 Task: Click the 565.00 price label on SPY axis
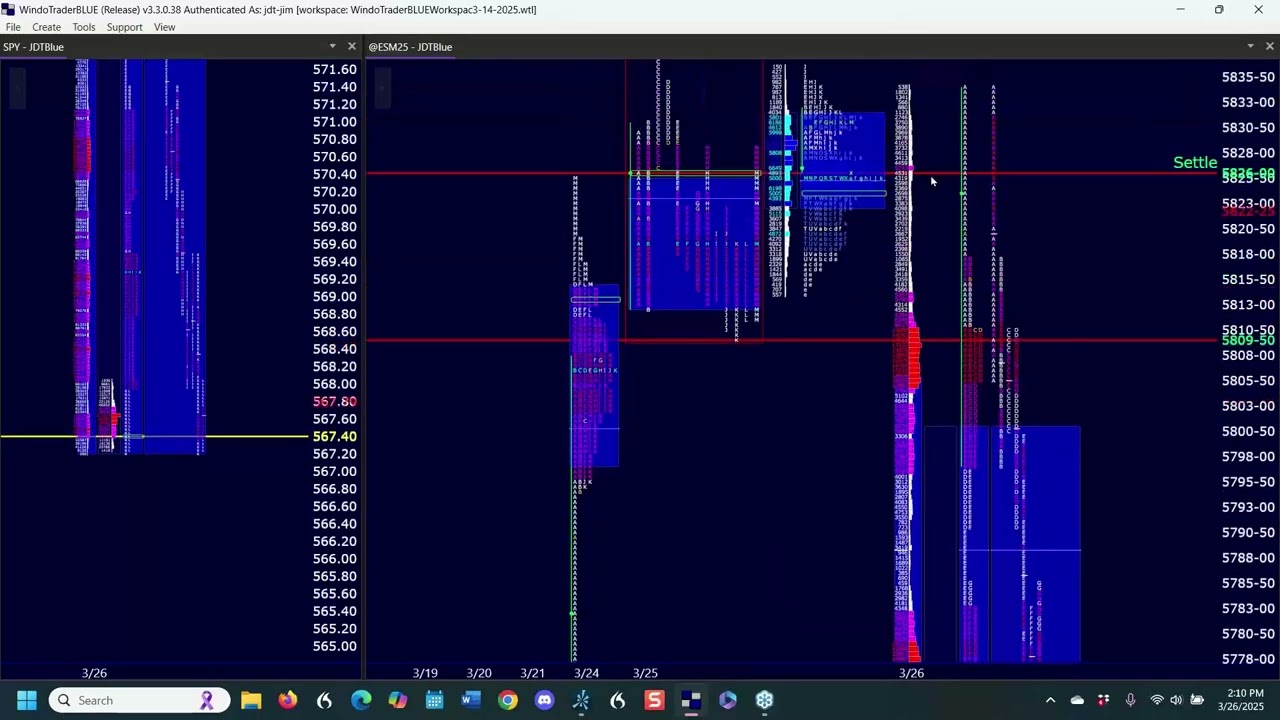point(335,647)
